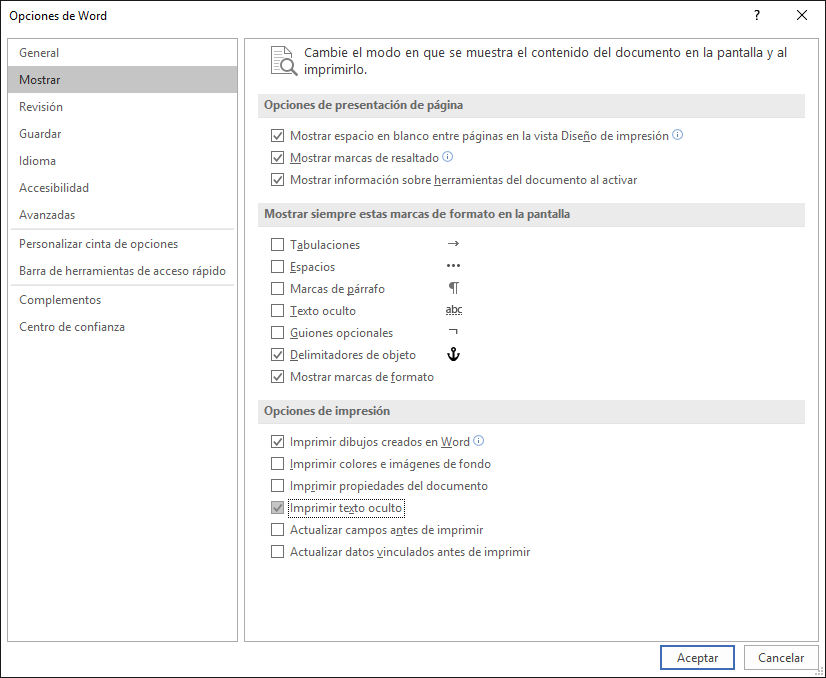Image resolution: width=826 pixels, height=678 pixels.
Task: Enable Imprimir colores e imágenes de fondo
Action: (x=278, y=464)
